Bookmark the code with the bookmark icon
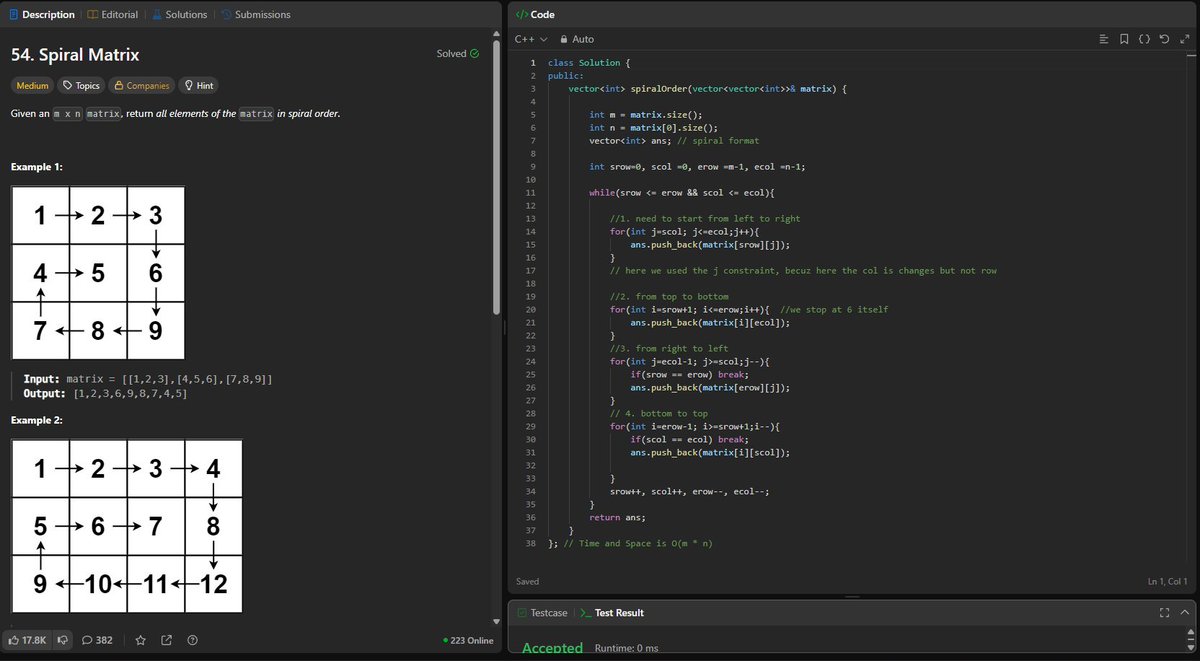Viewport: 1200px width, 661px height. click(1124, 39)
